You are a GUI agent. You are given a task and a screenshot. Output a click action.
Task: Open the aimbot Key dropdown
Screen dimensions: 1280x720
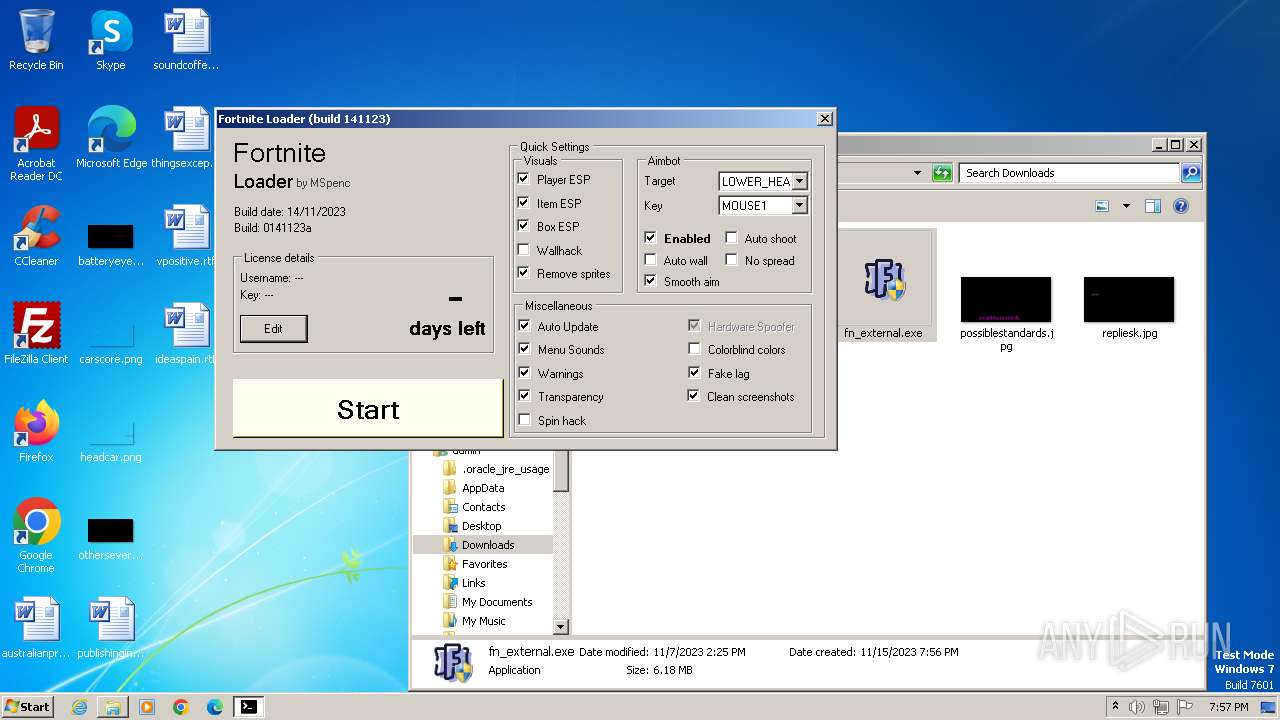799,205
